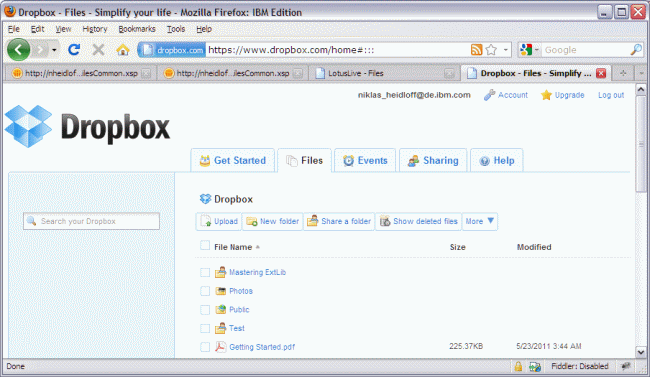The height and width of the screenshot is (377, 650).
Task: Close the LotusLive - Files tab
Action: coord(449,73)
